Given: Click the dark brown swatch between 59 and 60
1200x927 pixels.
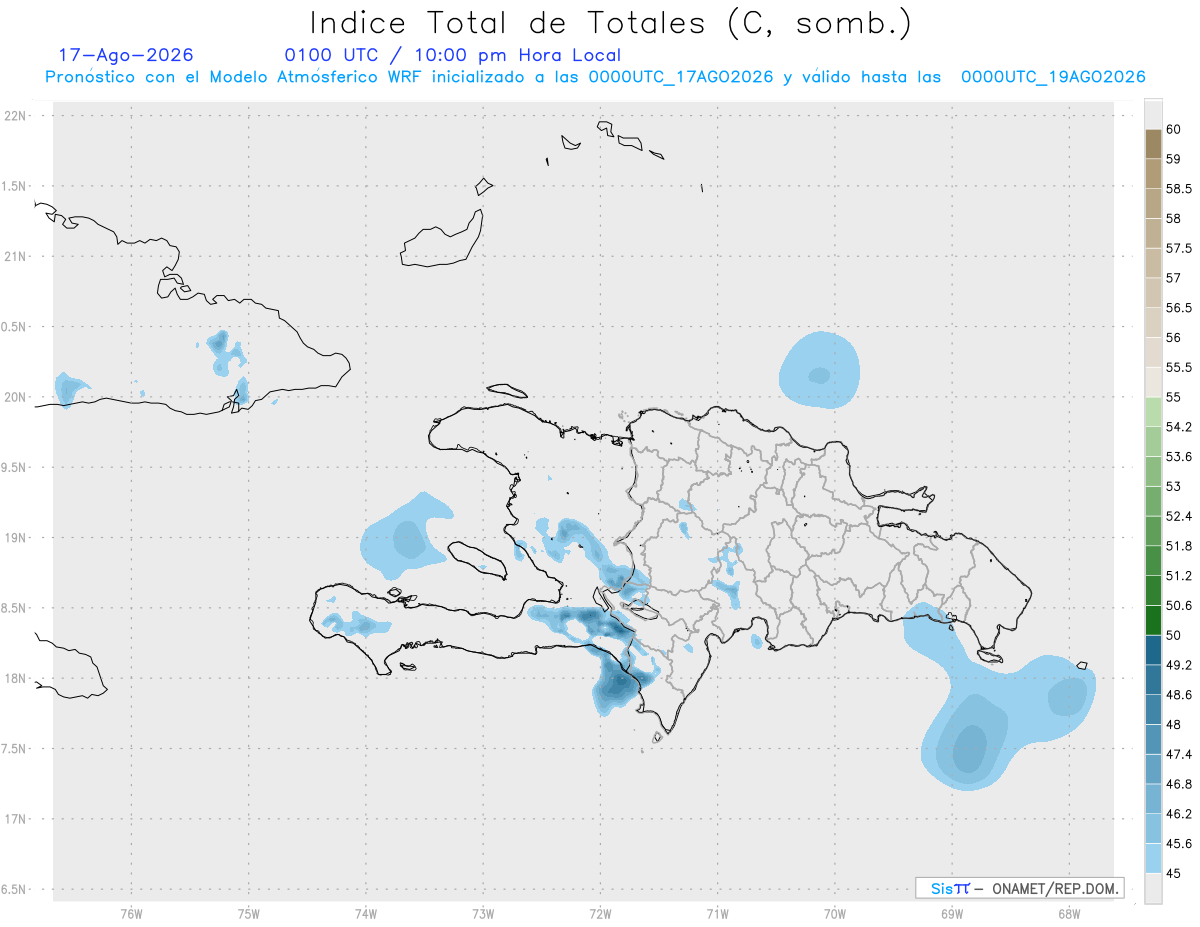Looking at the screenshot, I should point(1153,144).
